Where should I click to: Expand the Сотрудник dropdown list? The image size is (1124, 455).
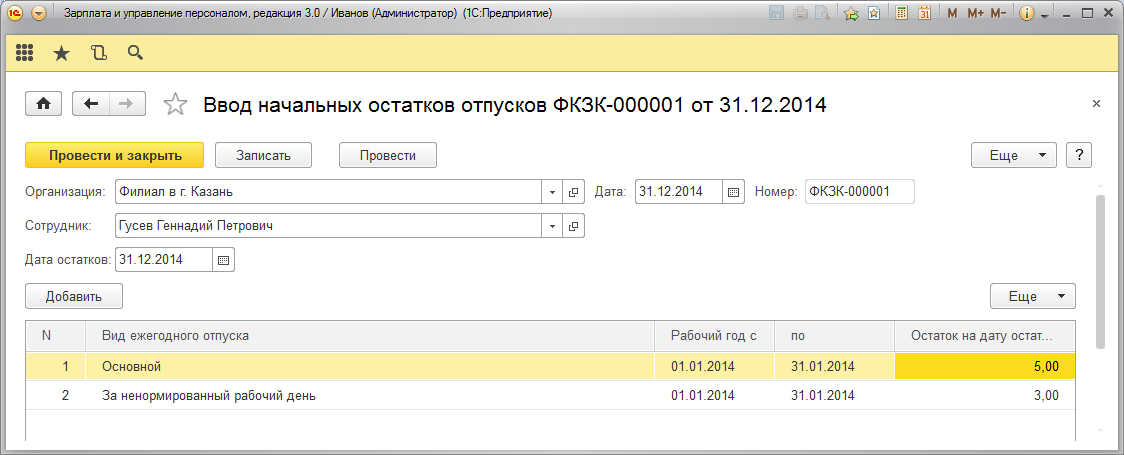552,226
